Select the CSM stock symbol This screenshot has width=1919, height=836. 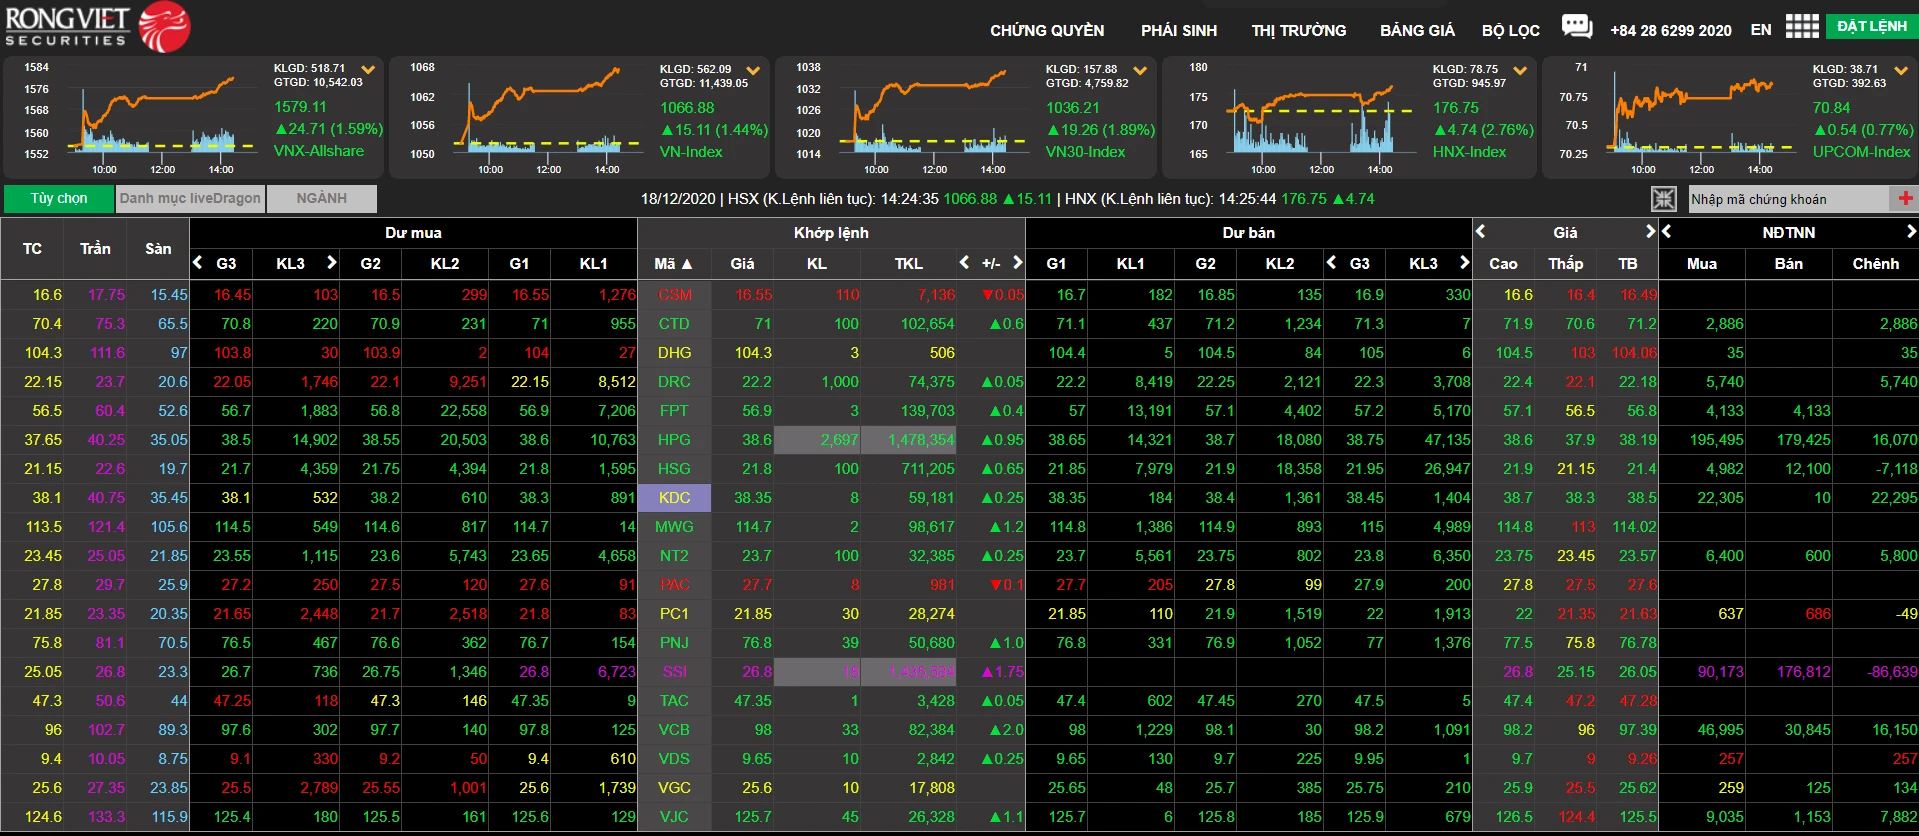[x=674, y=294]
